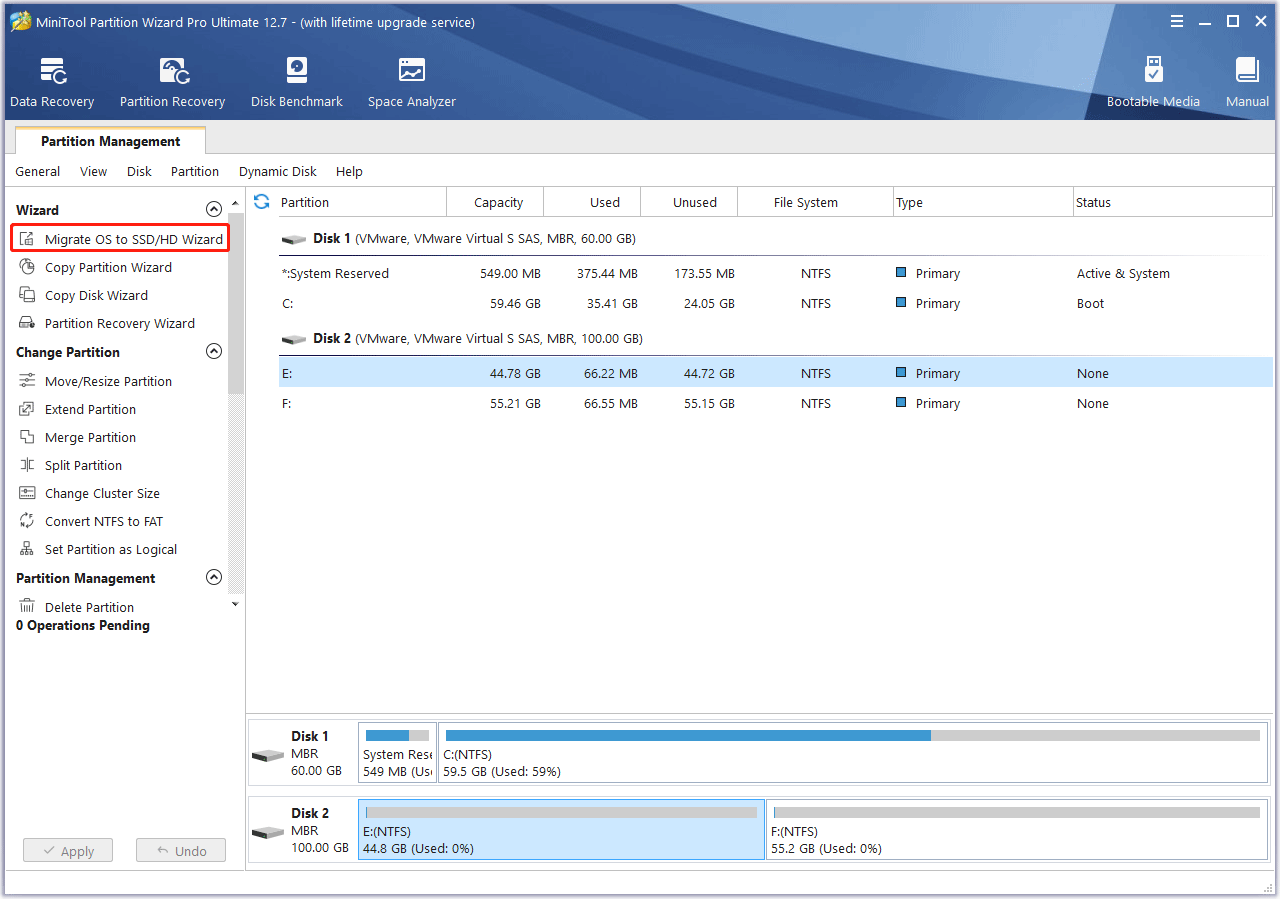Image resolution: width=1280 pixels, height=899 pixels.
Task: Click the Apply button
Action: tap(67, 851)
